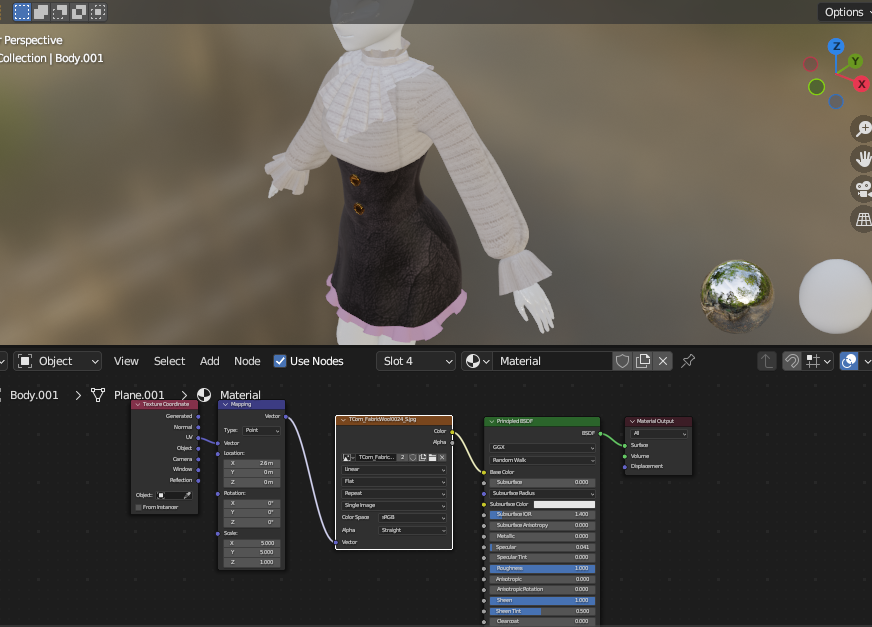Open the snap node element type dropdown
Screen dimensions: 872x627
(x=818, y=361)
